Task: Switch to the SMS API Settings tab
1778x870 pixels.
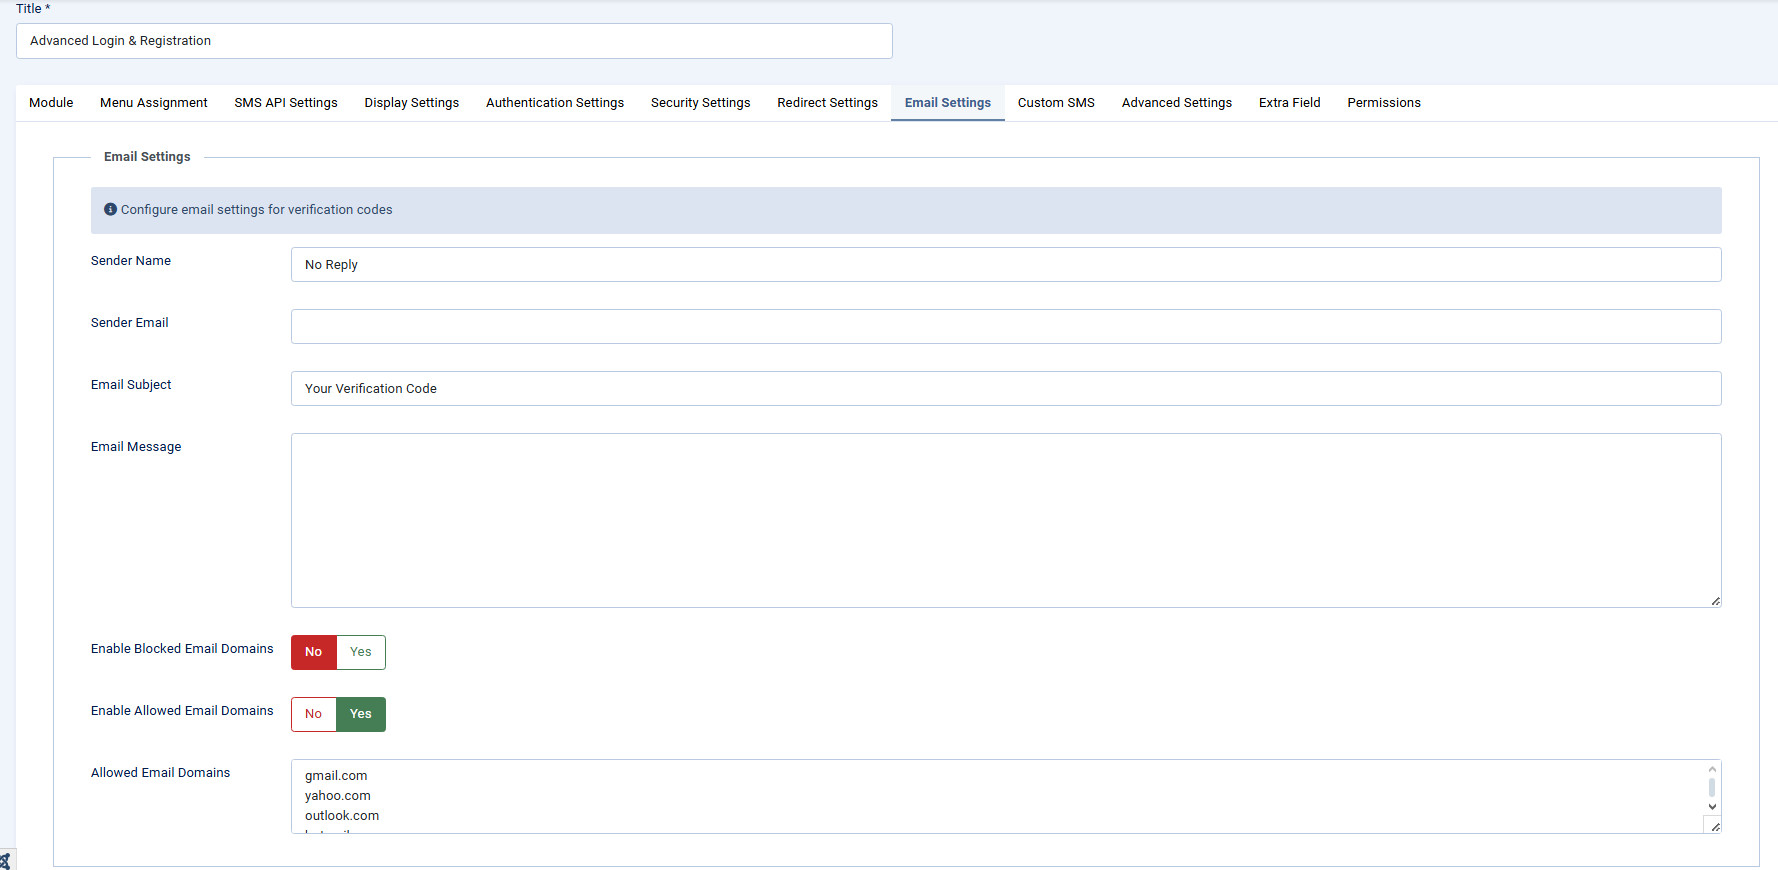Action: point(286,103)
